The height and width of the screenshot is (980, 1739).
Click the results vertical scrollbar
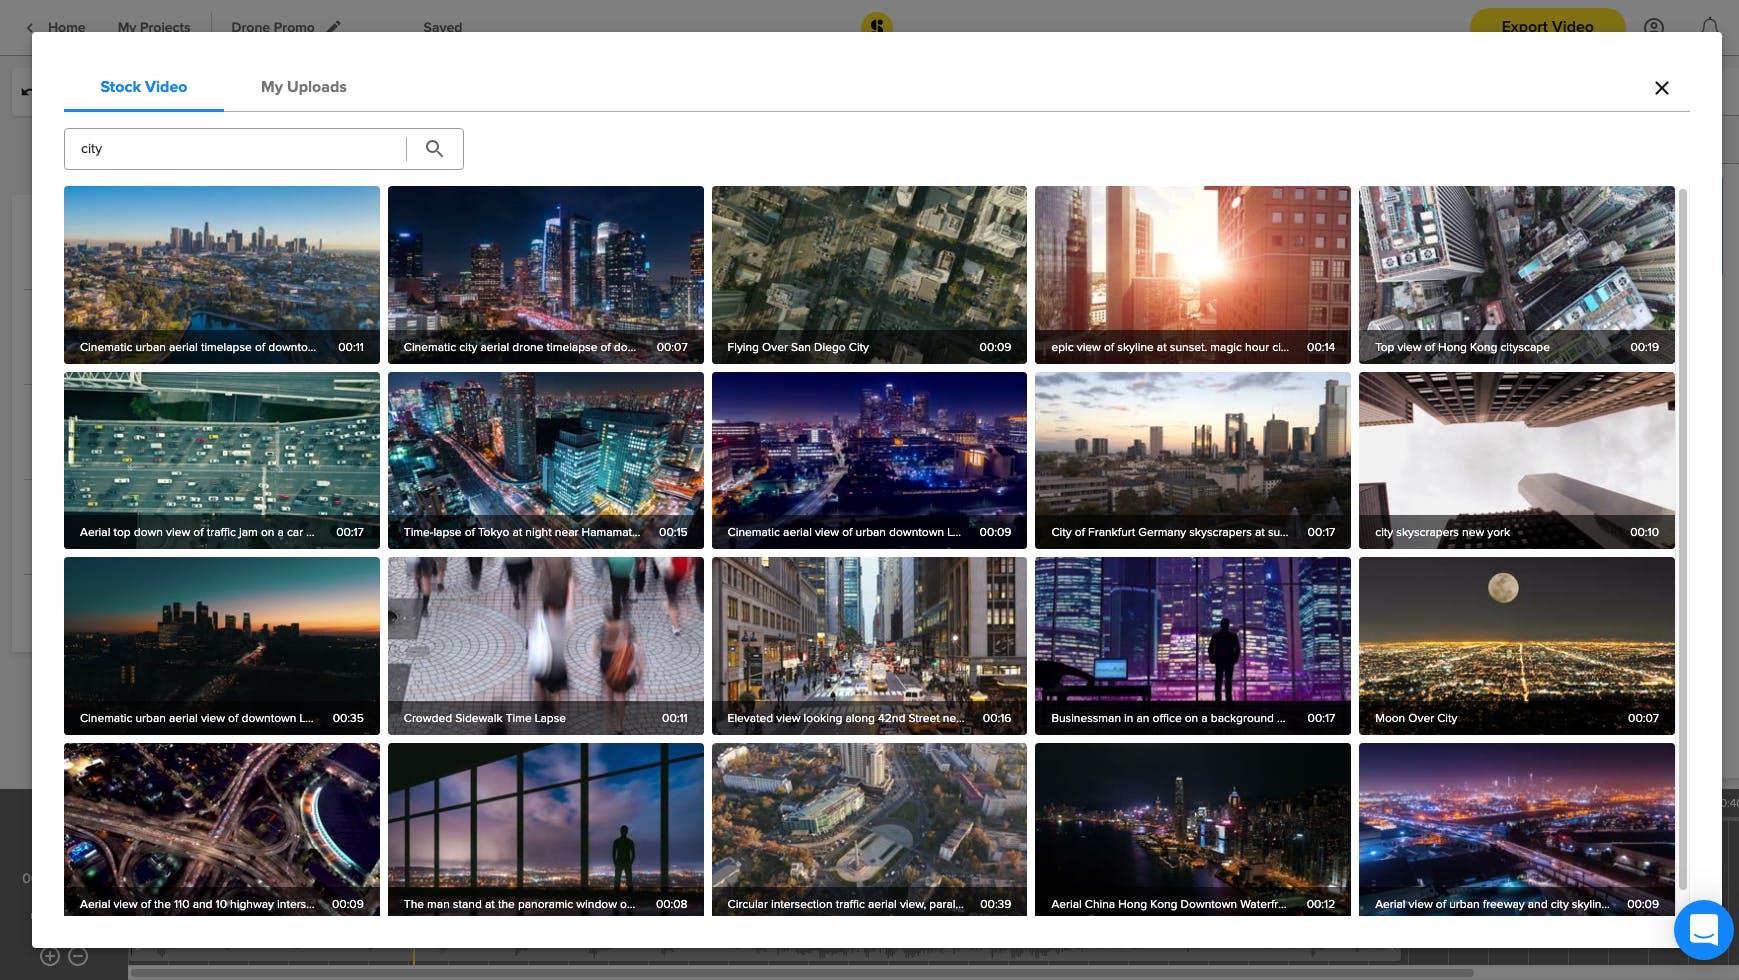(1682, 540)
